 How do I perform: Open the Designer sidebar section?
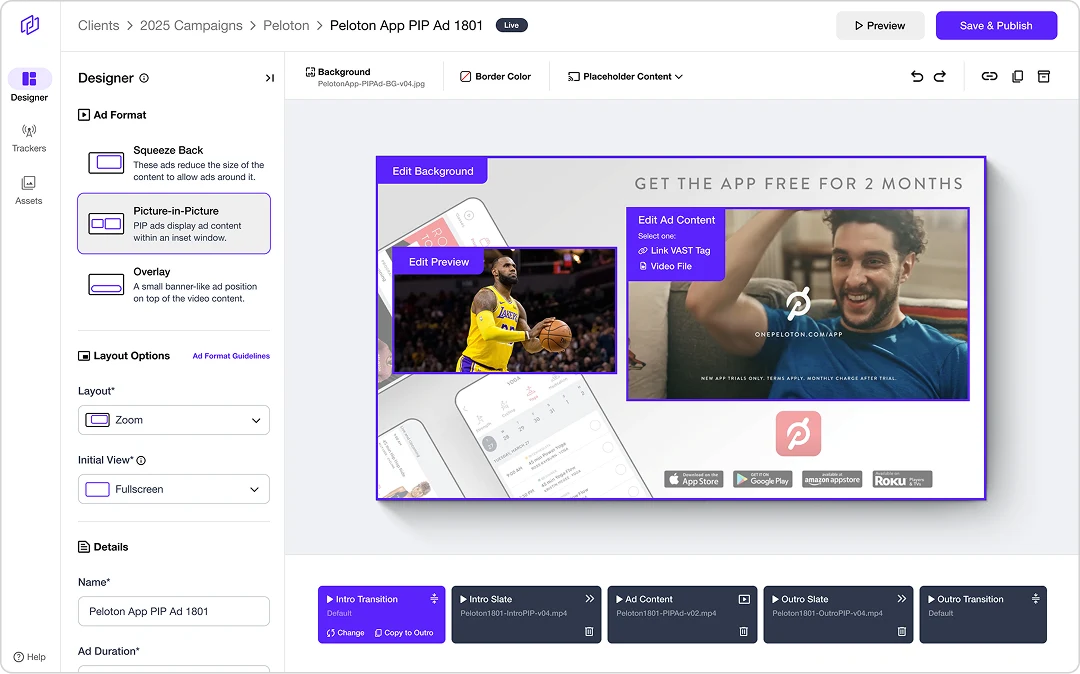[x=29, y=85]
